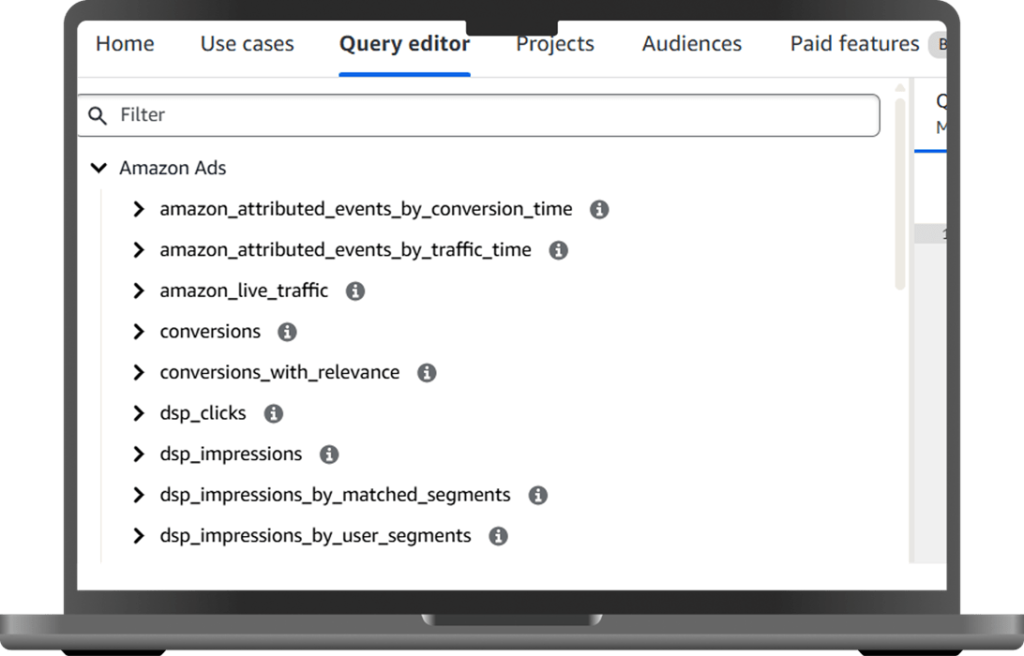
Task: Click info icon next to dsp_impressions
Action: tap(328, 455)
